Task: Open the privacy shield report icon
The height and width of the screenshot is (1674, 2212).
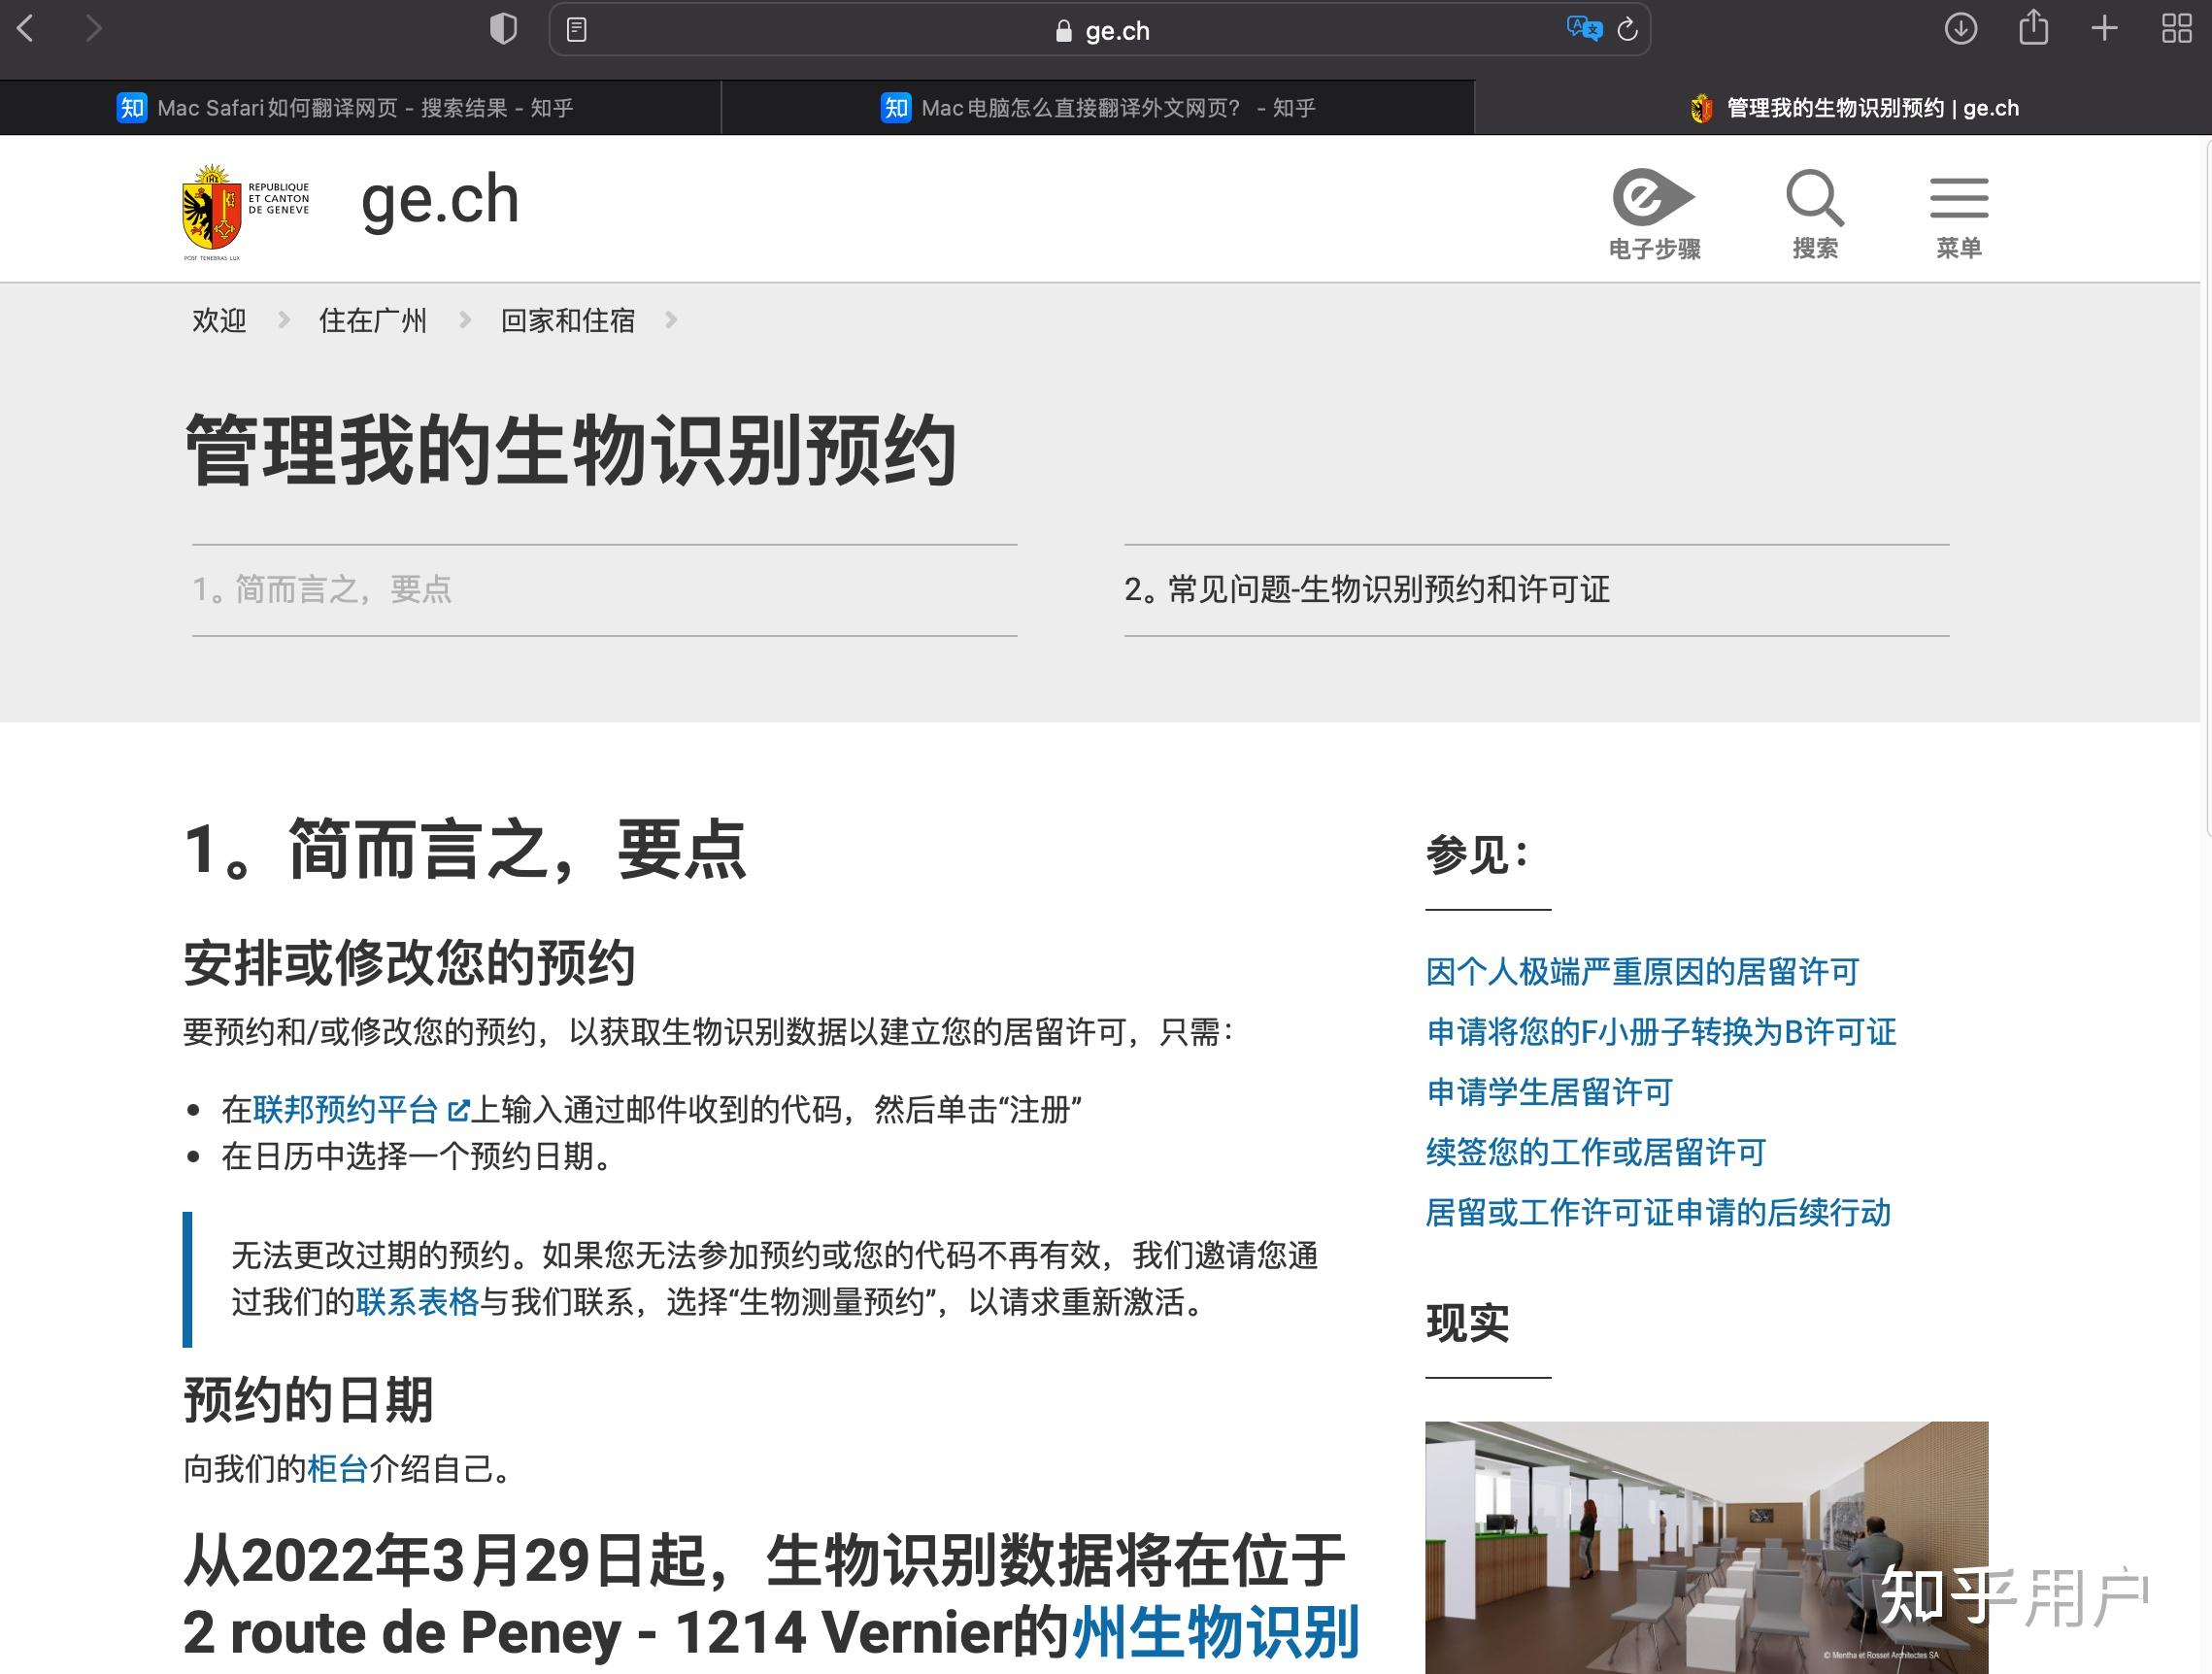Action: (x=503, y=29)
